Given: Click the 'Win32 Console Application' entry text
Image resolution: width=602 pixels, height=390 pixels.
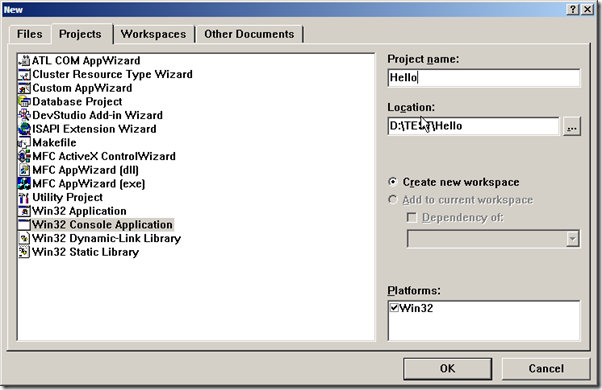Looking at the screenshot, I should [103, 225].
